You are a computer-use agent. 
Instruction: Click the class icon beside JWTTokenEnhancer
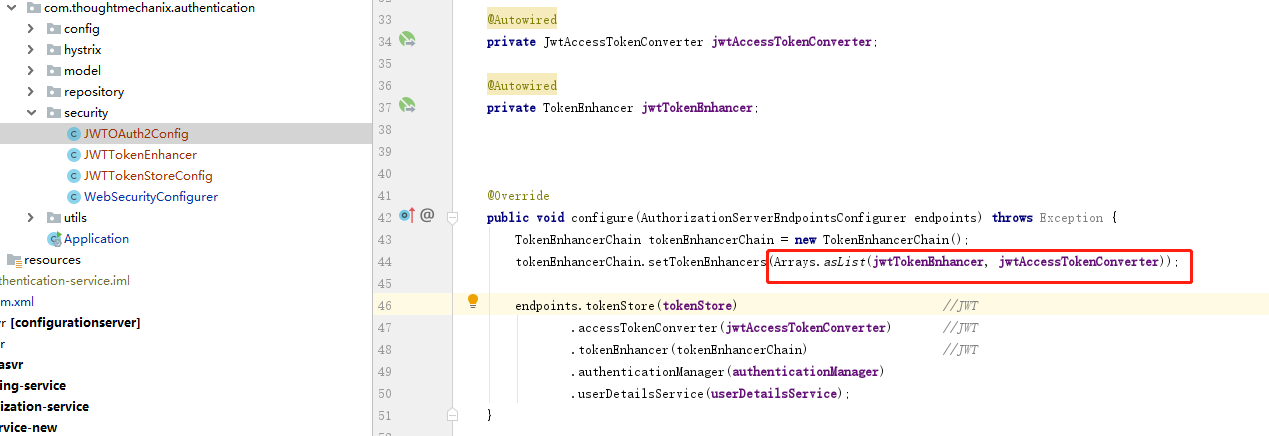(x=73, y=155)
